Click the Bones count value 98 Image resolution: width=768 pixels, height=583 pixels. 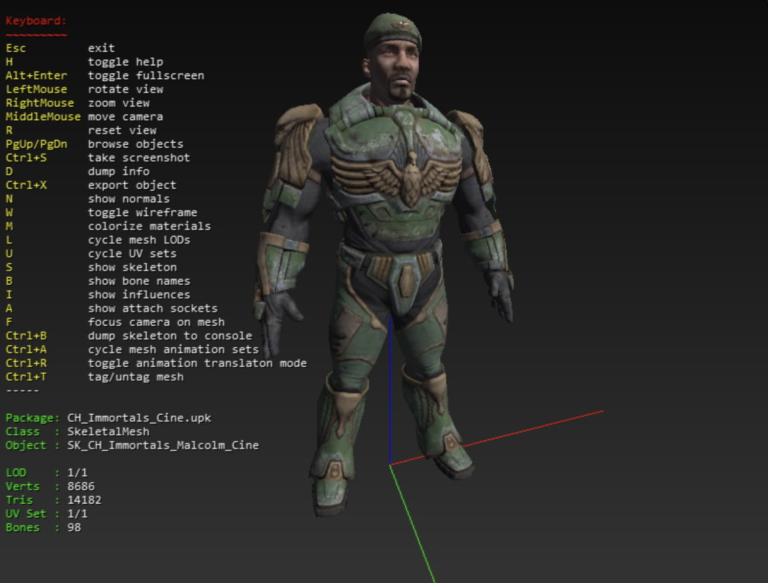pos(74,527)
